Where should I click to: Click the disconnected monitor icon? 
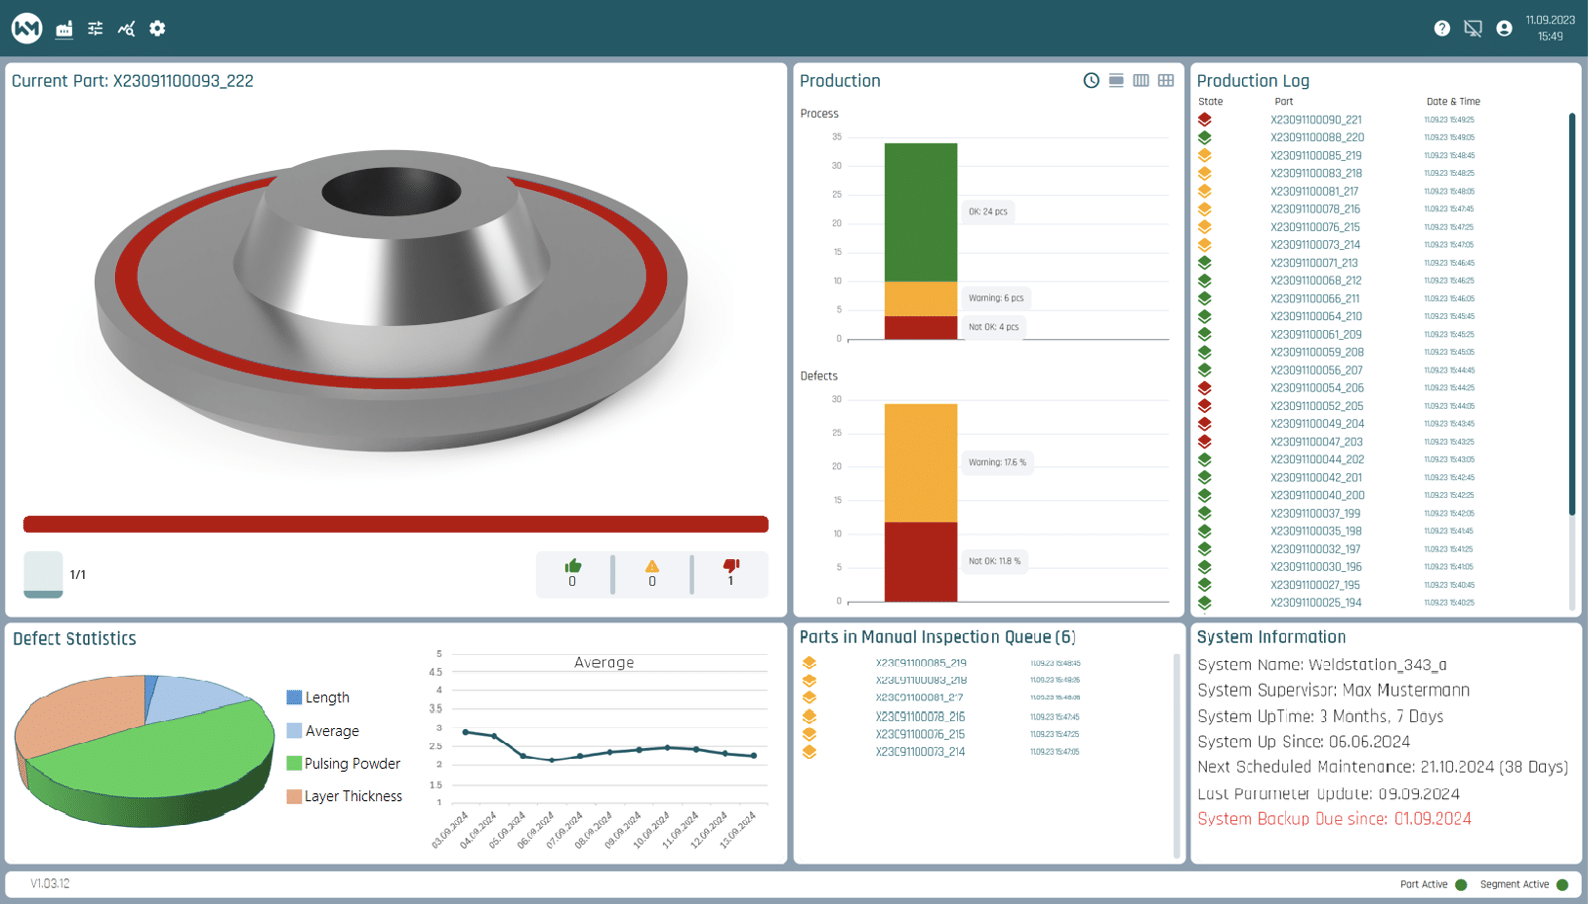[1473, 29]
